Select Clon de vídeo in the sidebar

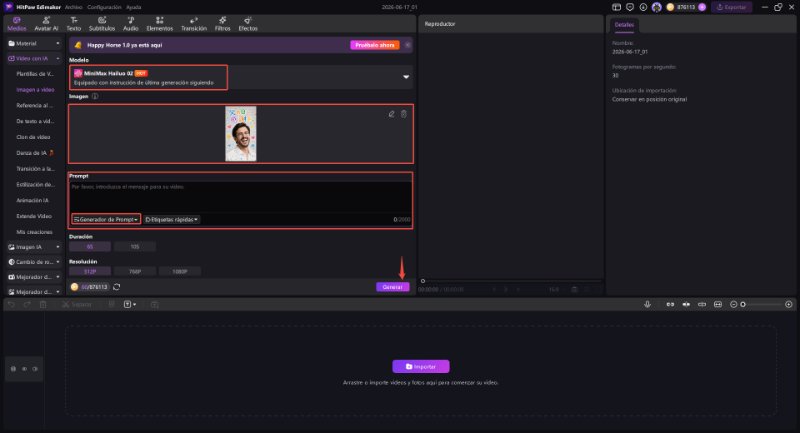33,137
